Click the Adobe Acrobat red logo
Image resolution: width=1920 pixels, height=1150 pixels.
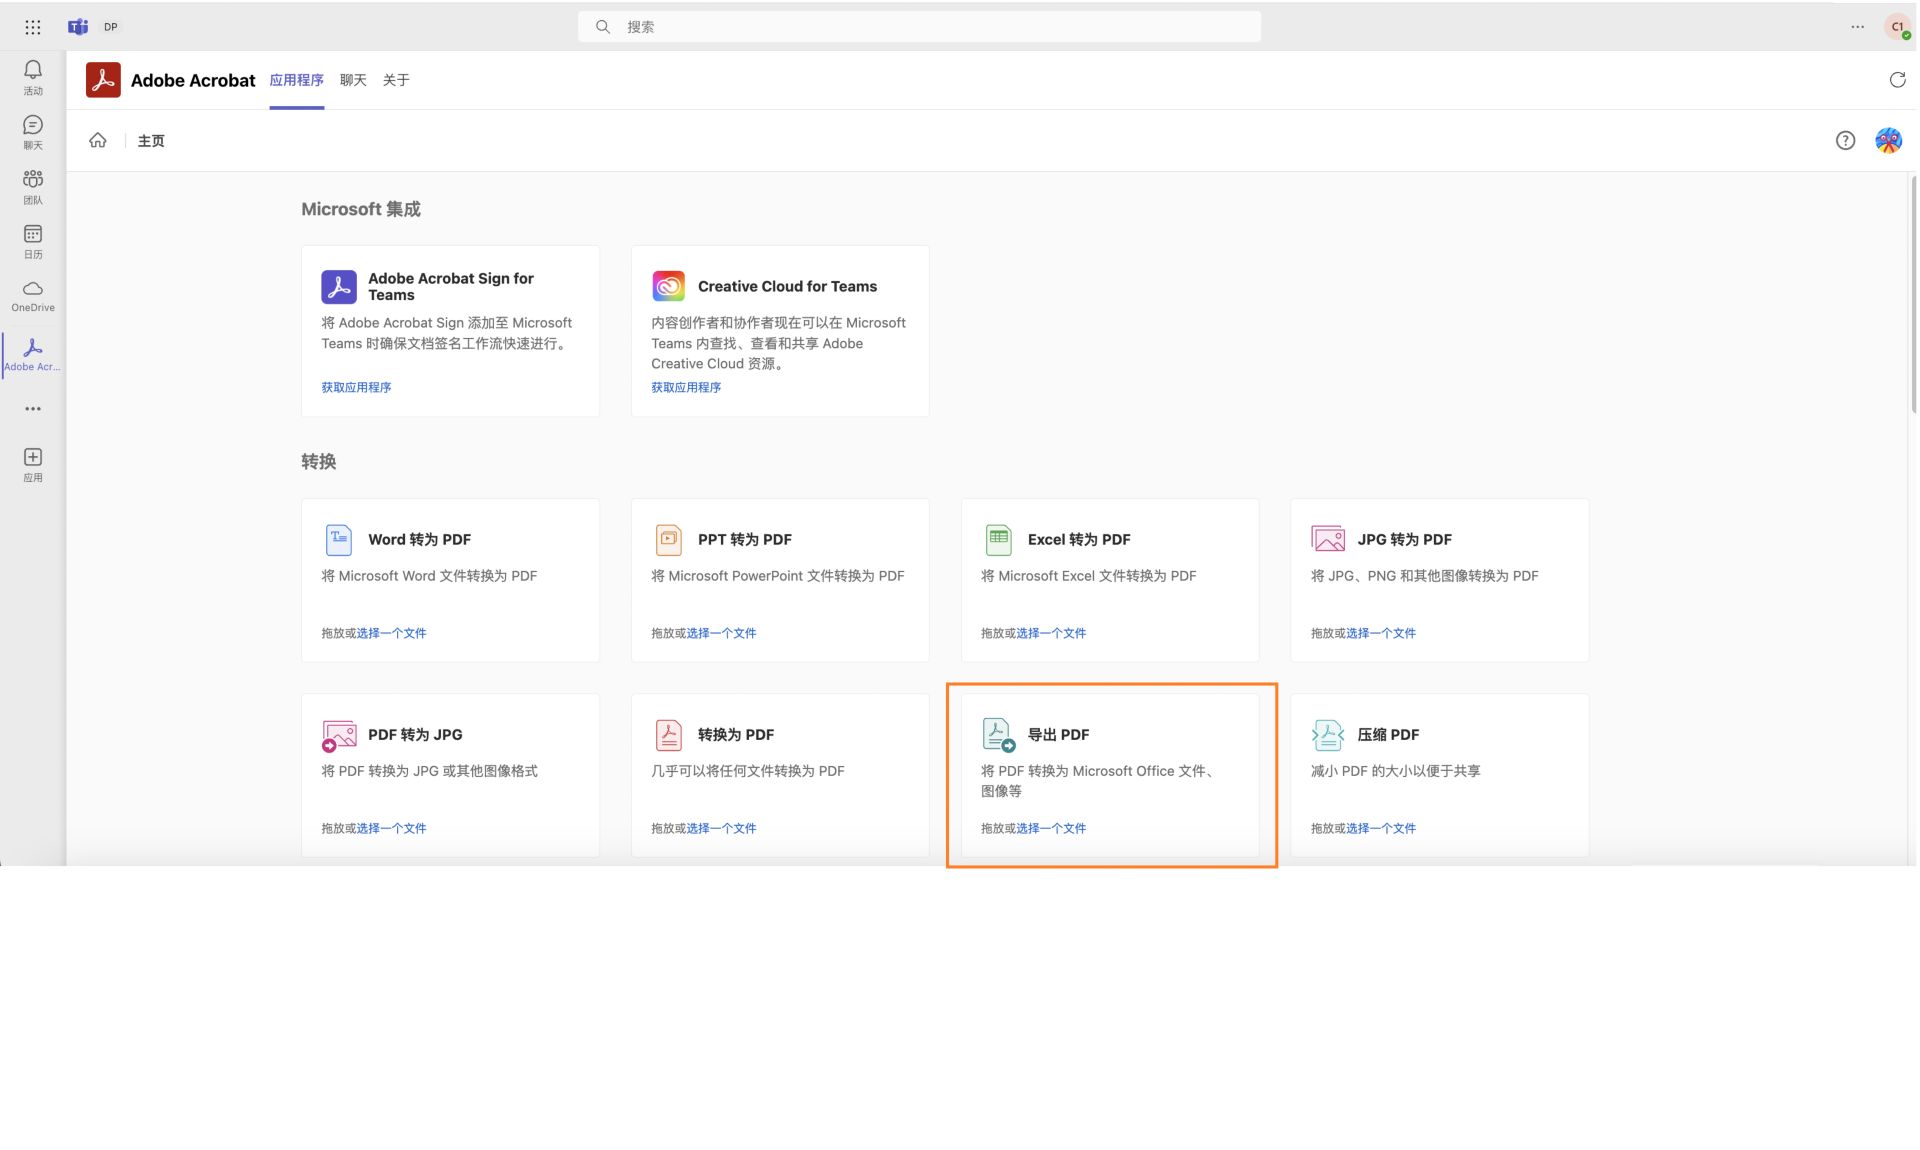(103, 80)
